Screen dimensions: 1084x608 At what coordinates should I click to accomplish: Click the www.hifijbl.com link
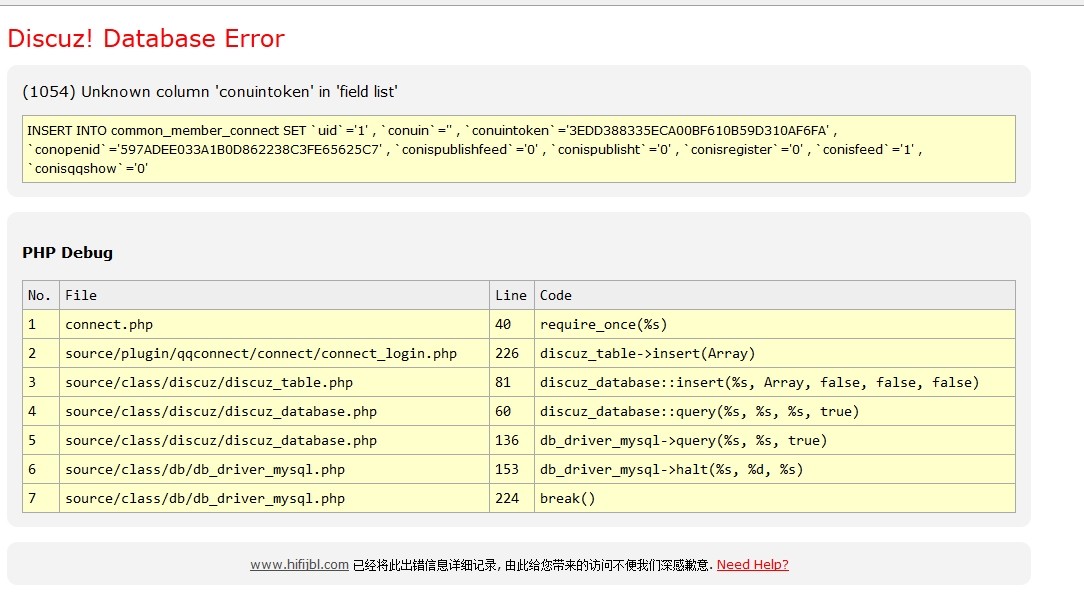tap(299, 565)
